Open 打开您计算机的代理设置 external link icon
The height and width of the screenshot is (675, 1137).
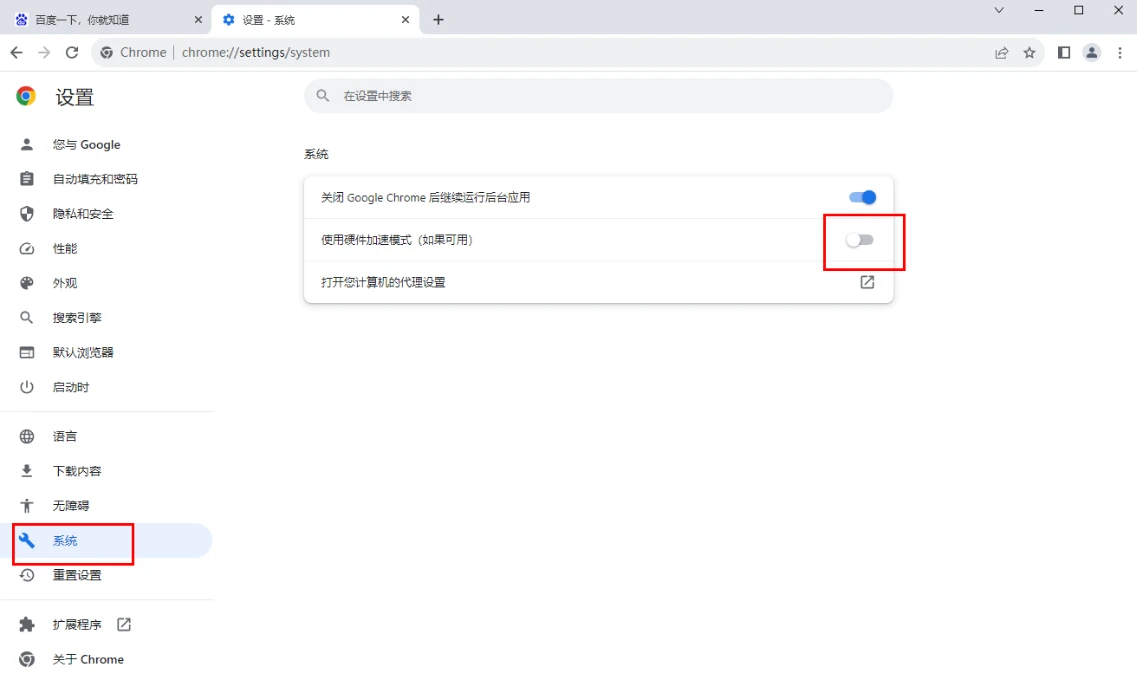pyautogui.click(x=867, y=282)
